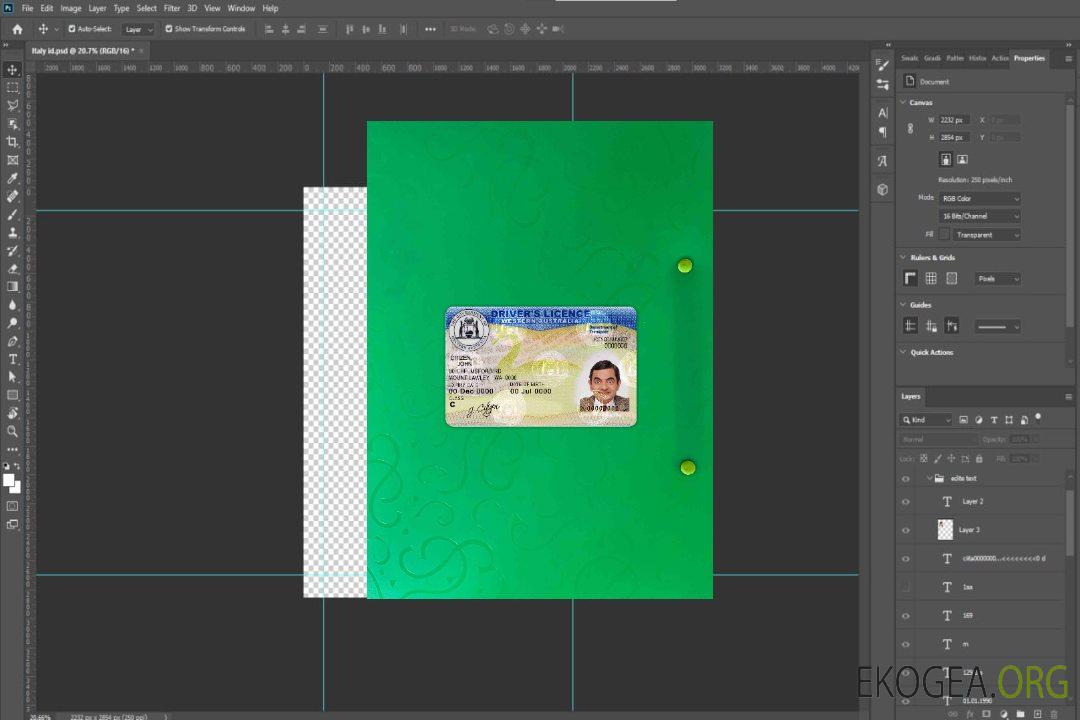Uncheck the Auto-Select checkbox
1080x720 pixels.
coord(72,29)
